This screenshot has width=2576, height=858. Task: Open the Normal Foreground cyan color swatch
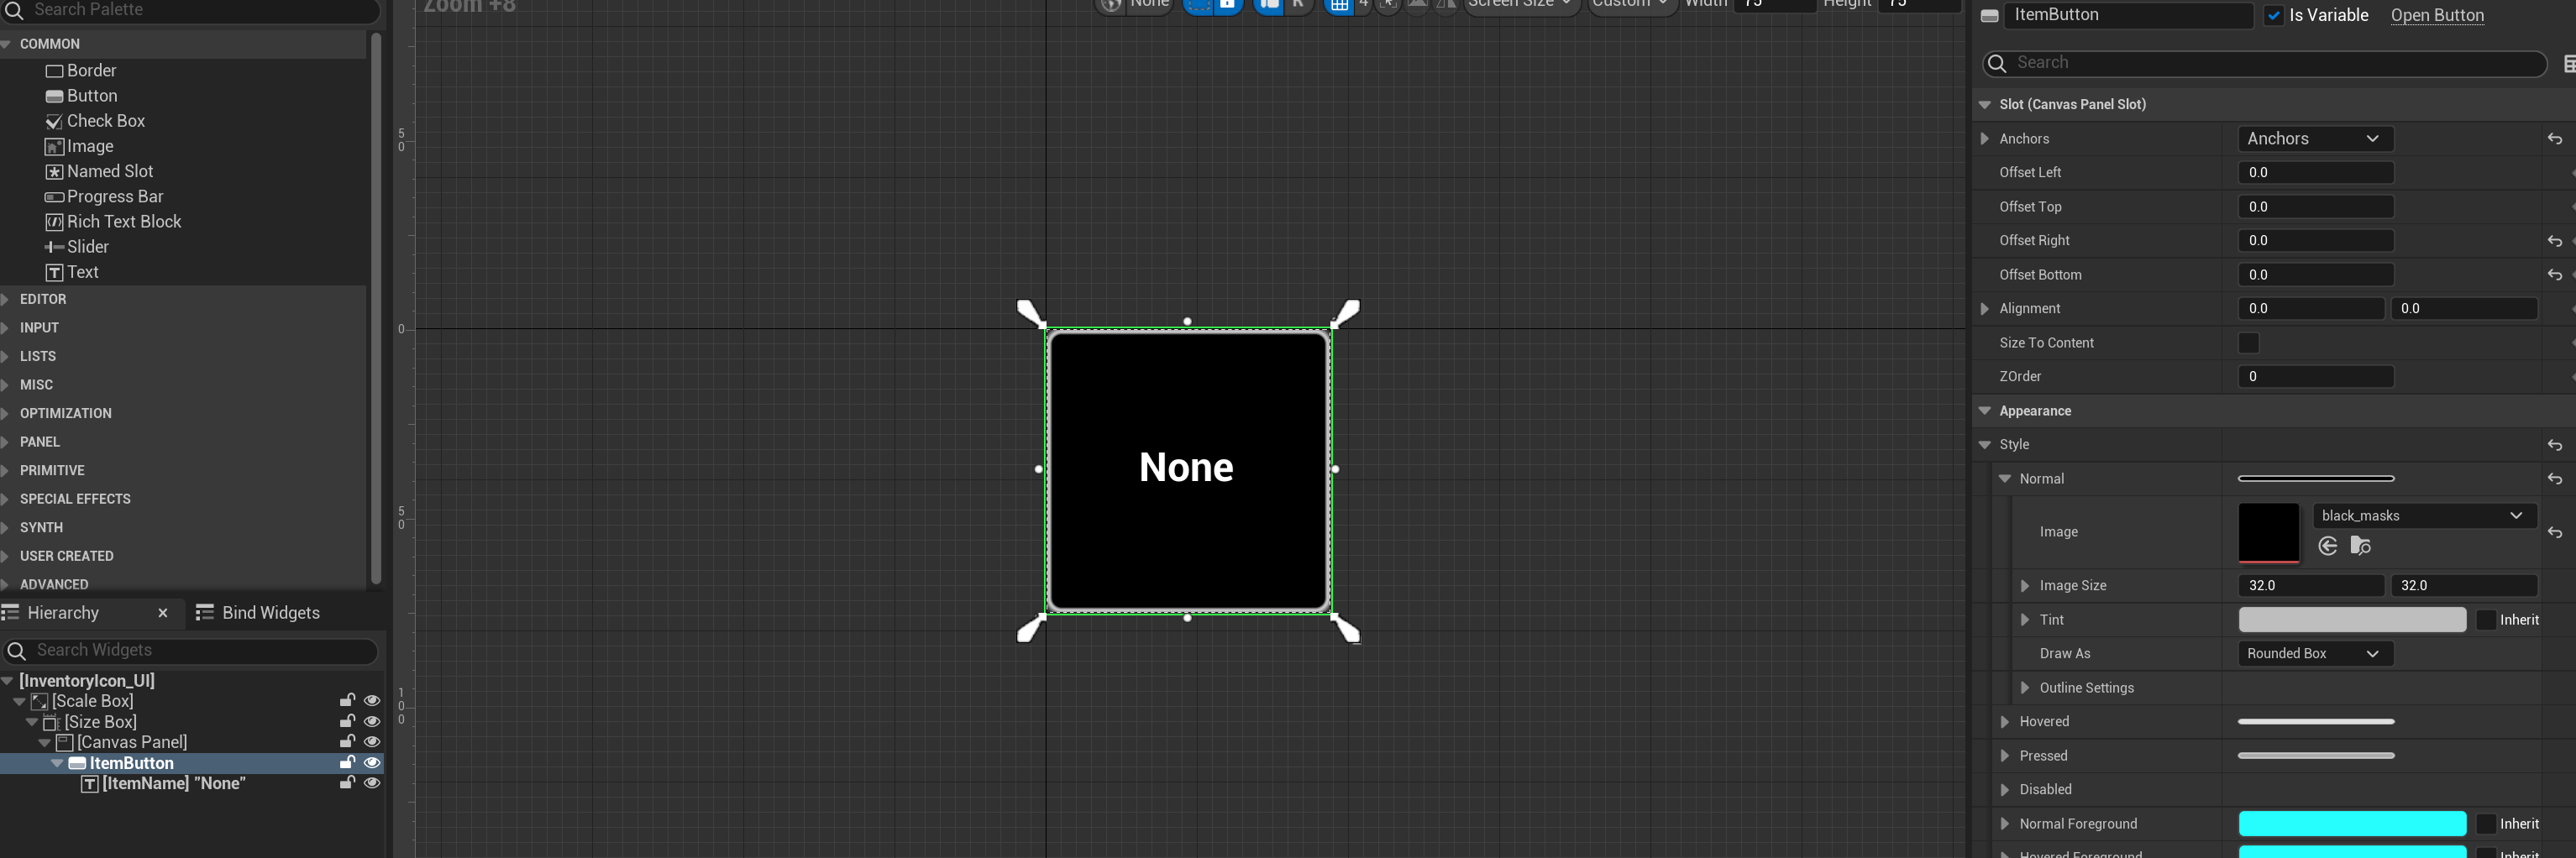point(2352,824)
